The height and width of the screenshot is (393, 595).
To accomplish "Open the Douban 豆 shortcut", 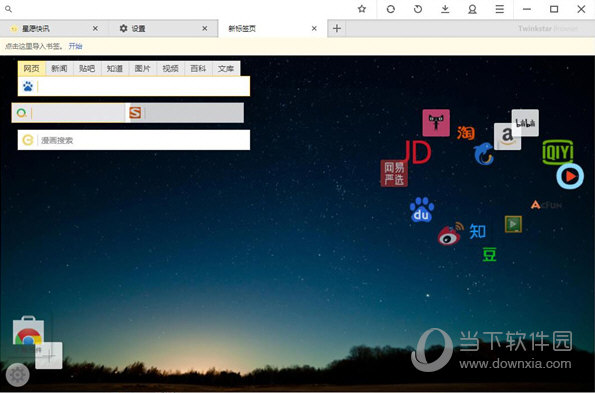I will (490, 254).
